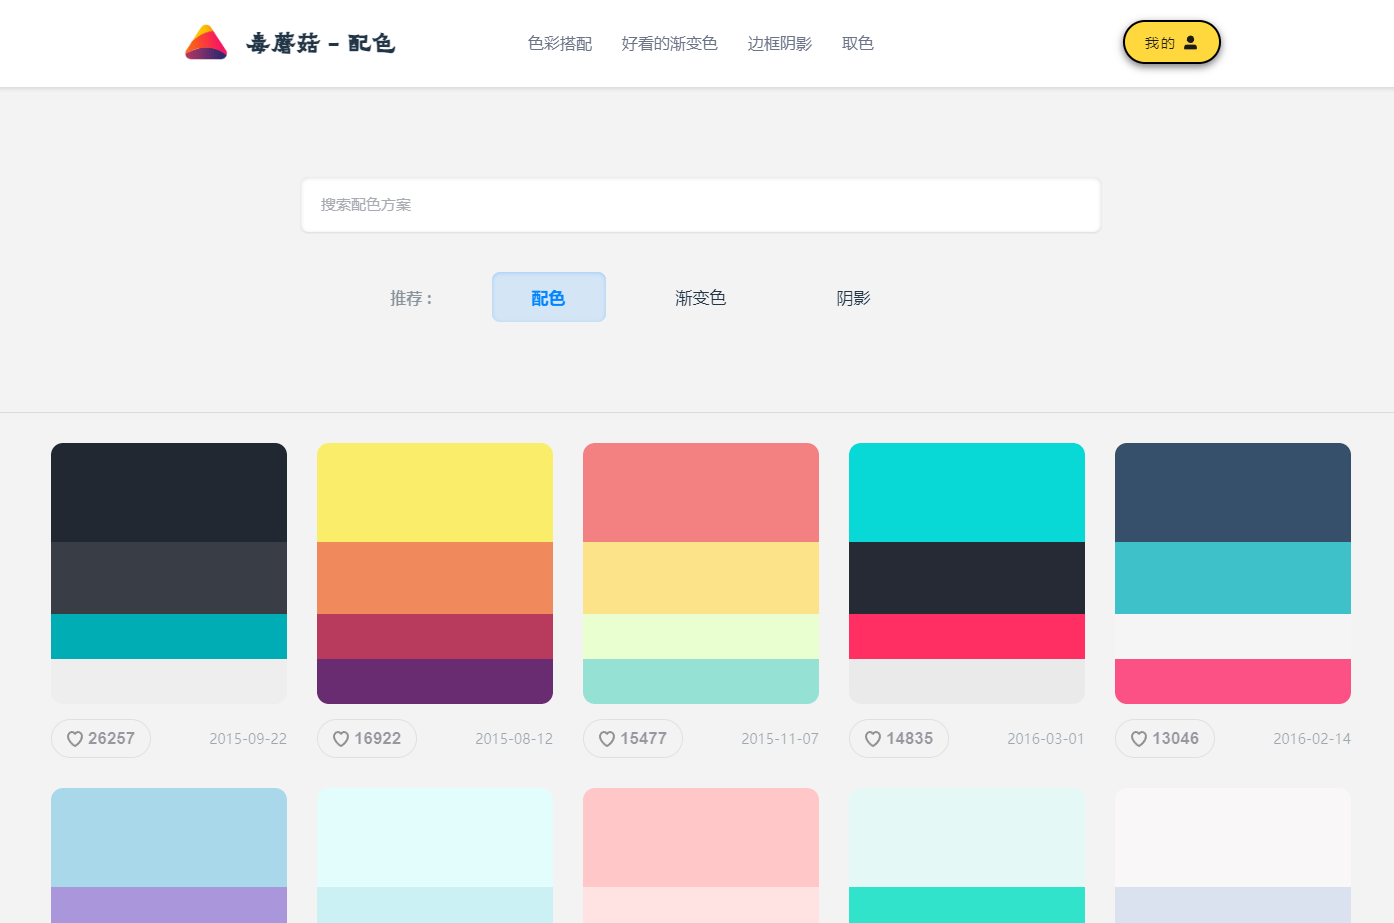Open 边框阴影 navigation link
The image size is (1394, 923).
tap(779, 44)
